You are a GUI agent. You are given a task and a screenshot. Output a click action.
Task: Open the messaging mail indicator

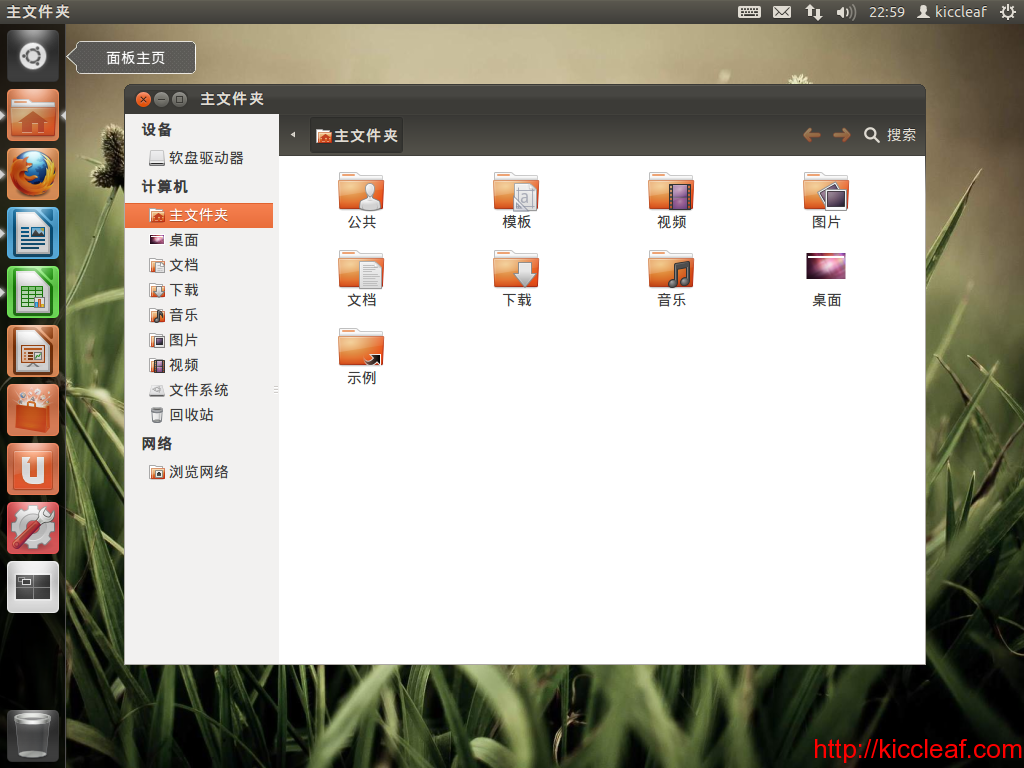[x=782, y=12]
